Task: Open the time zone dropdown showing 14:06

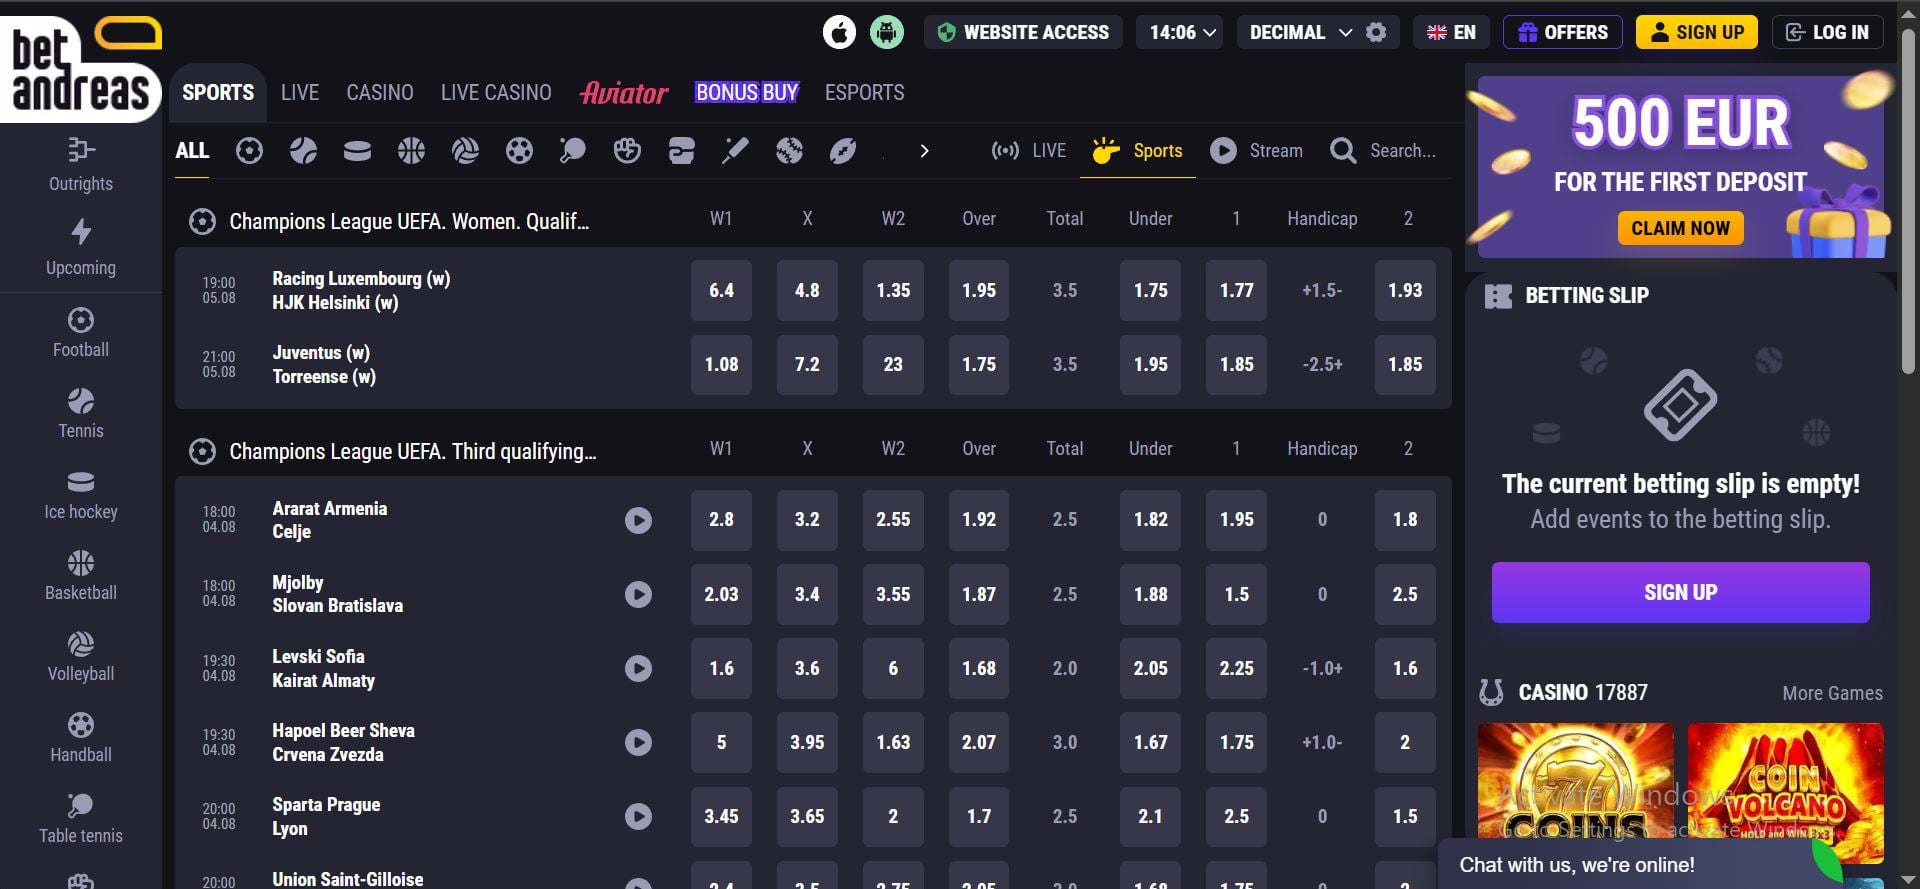Action: [1182, 32]
